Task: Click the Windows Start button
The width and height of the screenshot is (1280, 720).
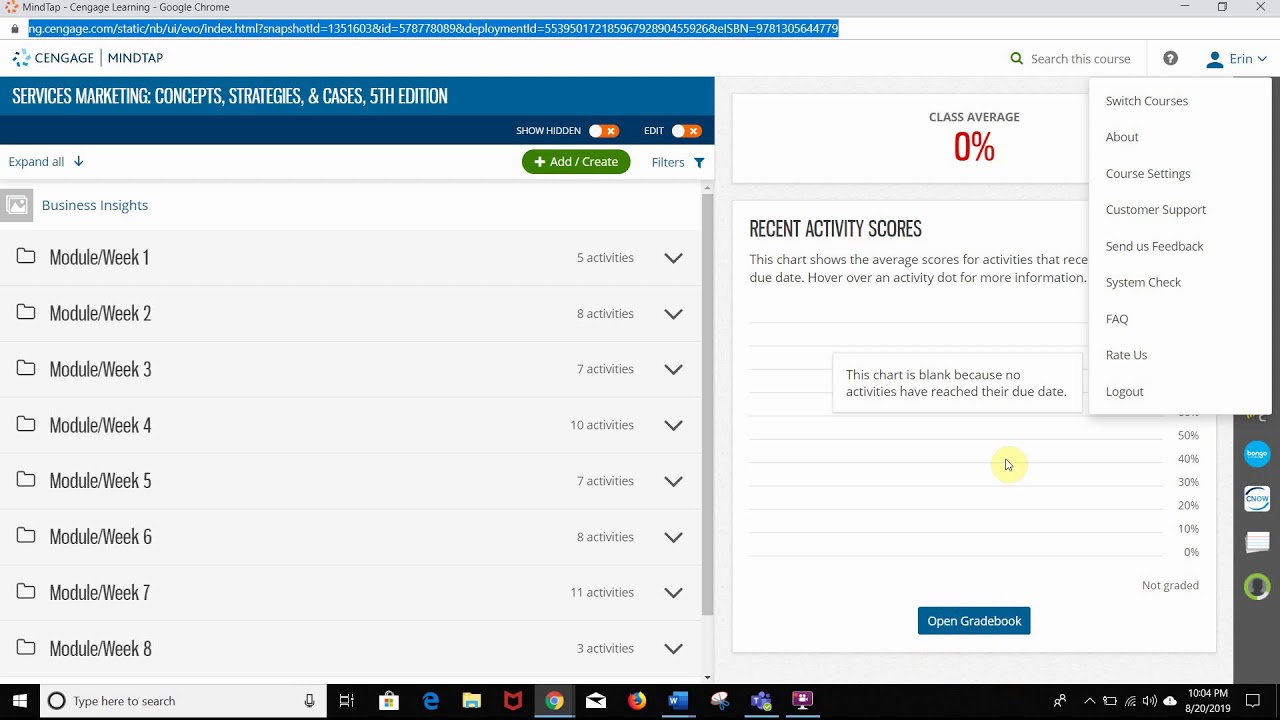Action: [20, 701]
